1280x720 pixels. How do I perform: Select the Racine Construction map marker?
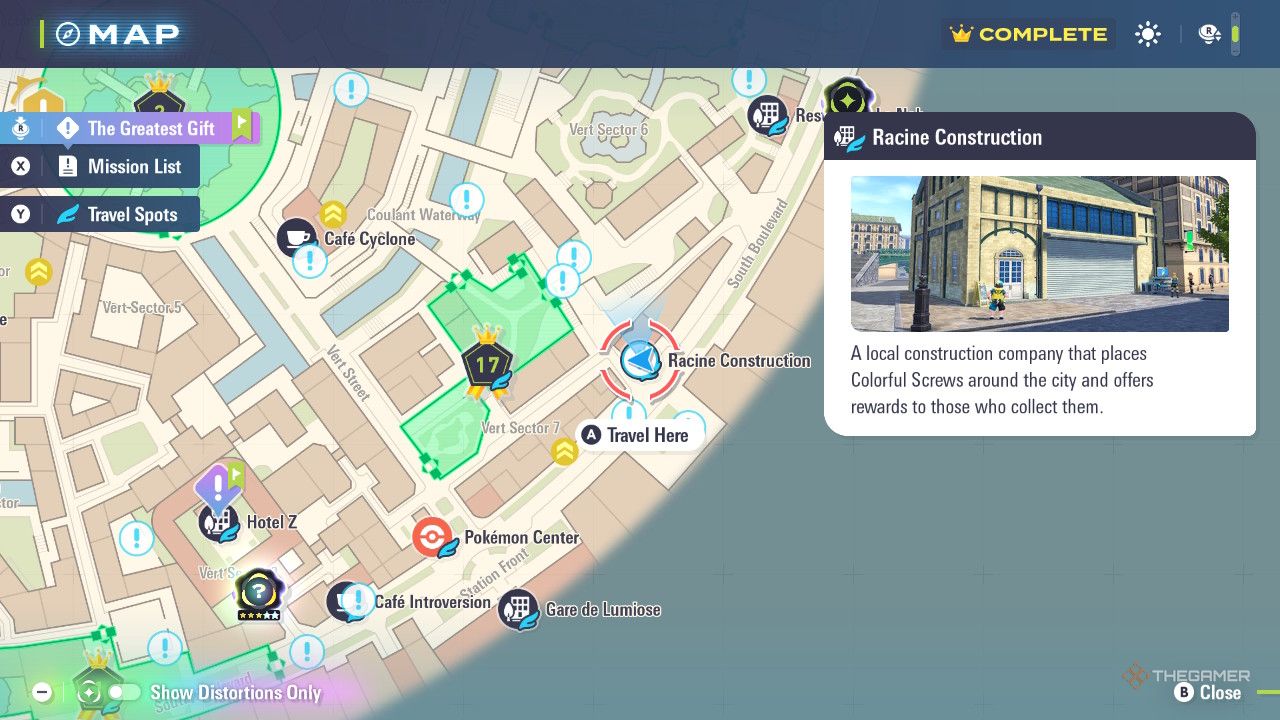(640, 360)
